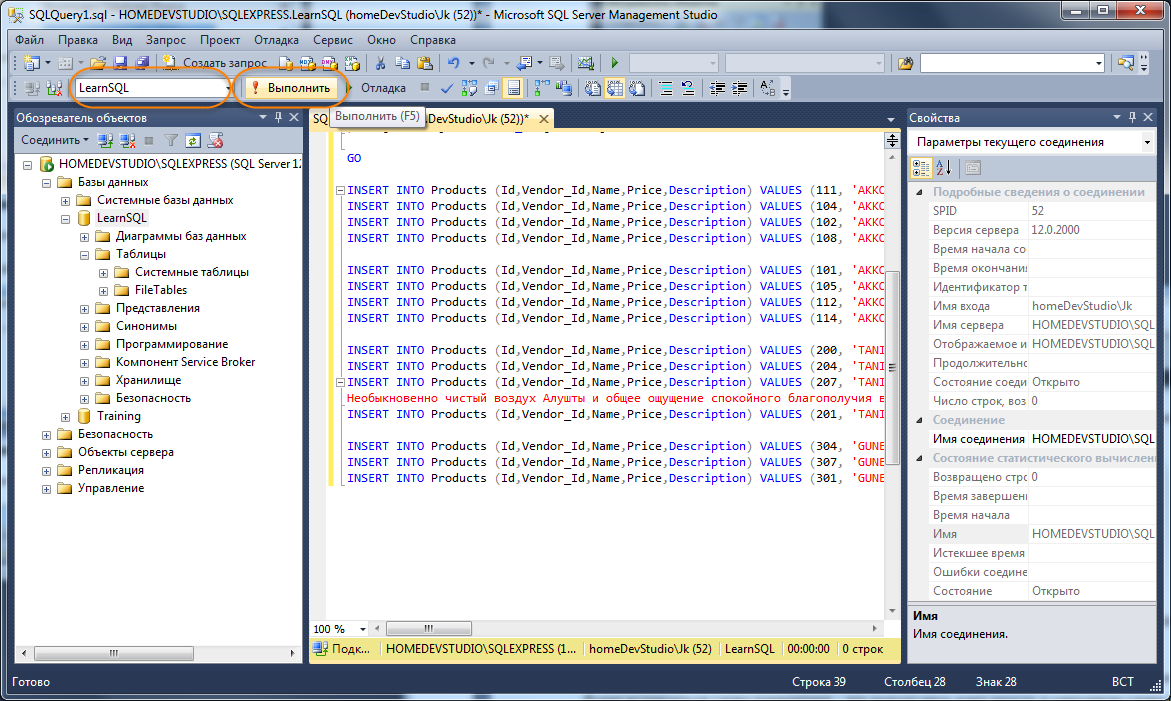Select the FileTables tree item
This screenshot has width=1171, height=701.
tap(161, 290)
